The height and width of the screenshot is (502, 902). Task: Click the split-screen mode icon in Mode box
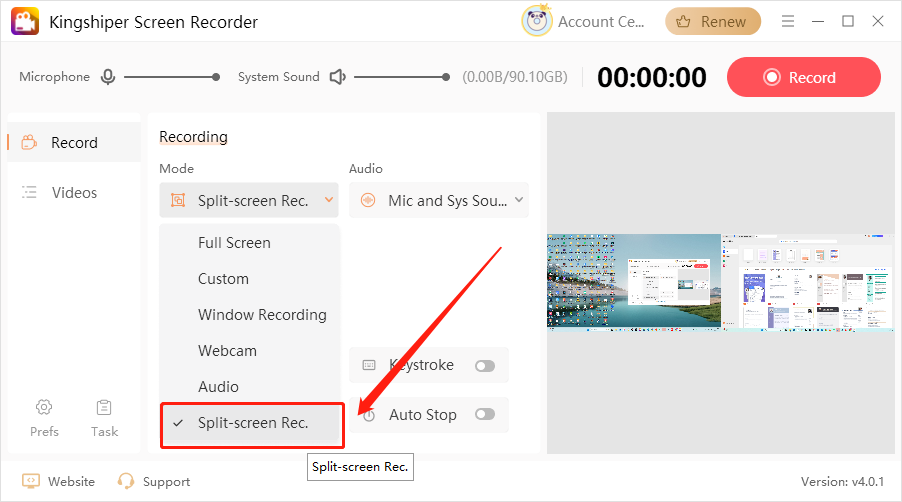(x=178, y=200)
